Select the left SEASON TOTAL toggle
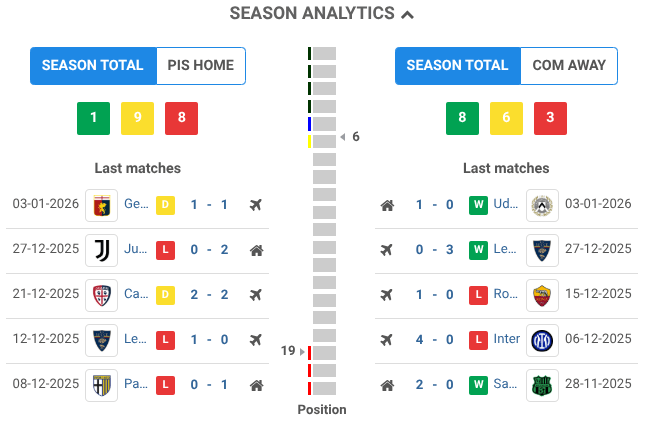Image resolution: width=651 pixels, height=423 pixels. (93, 66)
